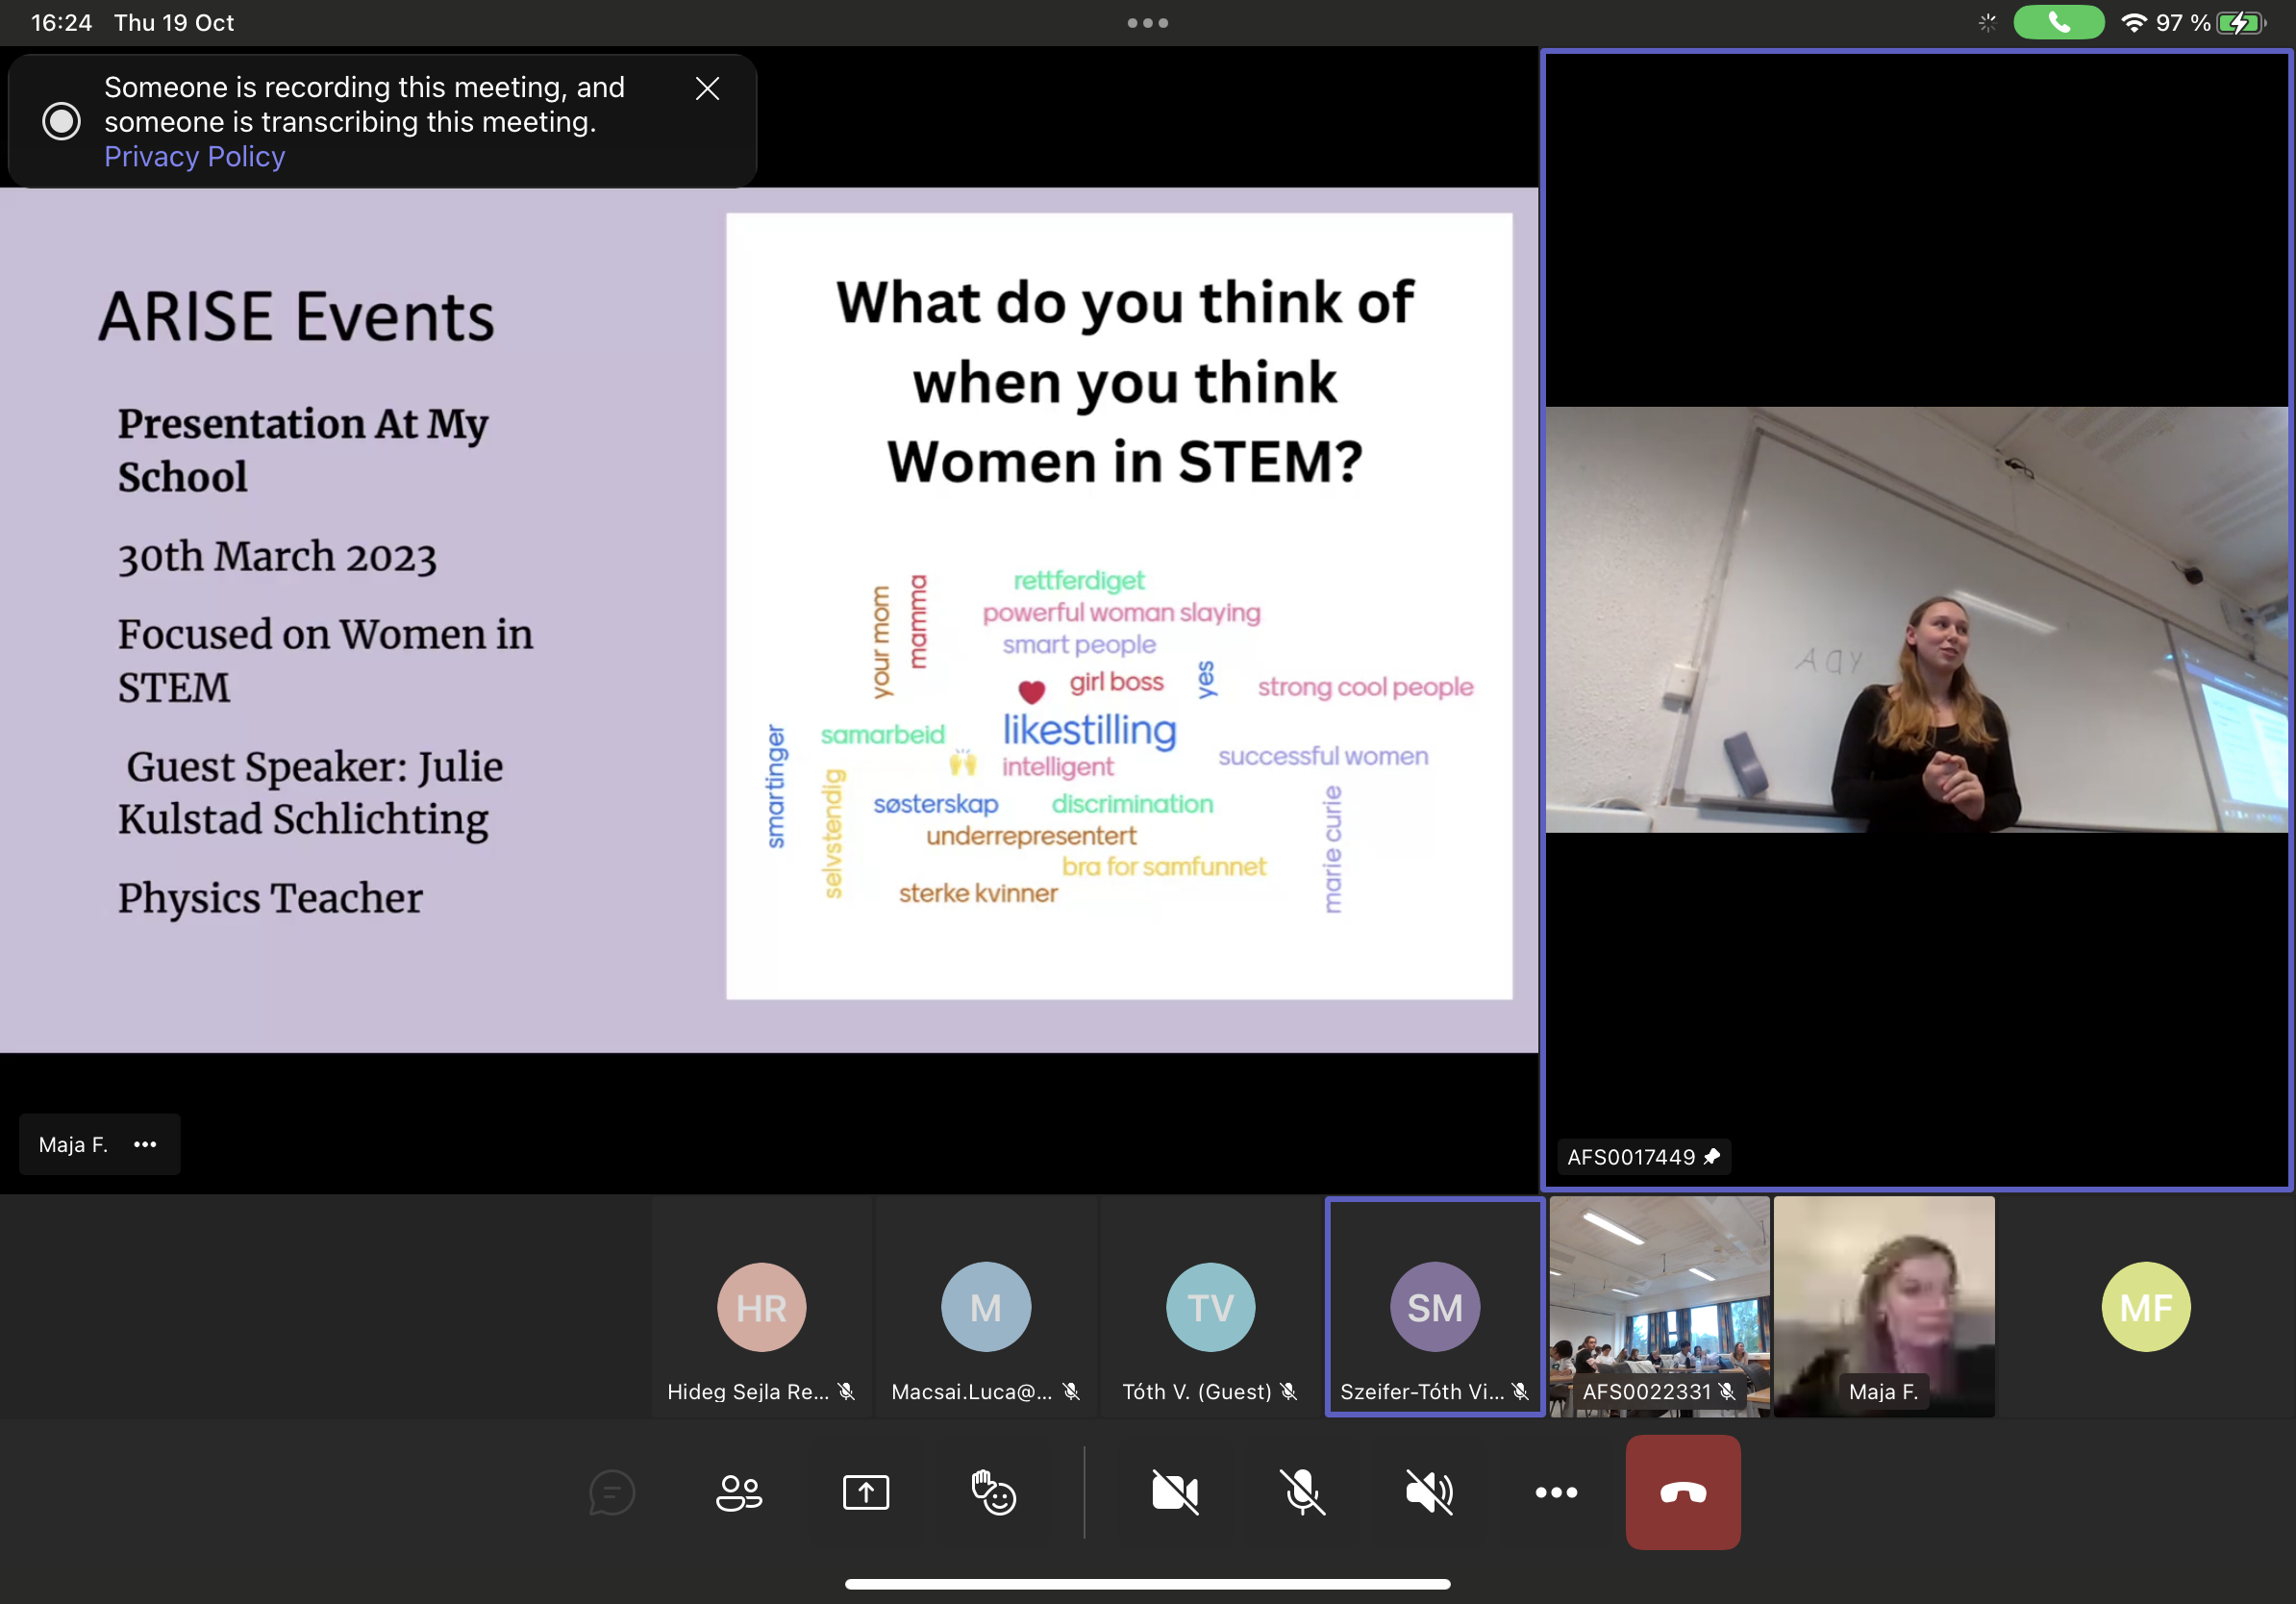Dismiss the recording notification banner

pyautogui.click(x=707, y=89)
